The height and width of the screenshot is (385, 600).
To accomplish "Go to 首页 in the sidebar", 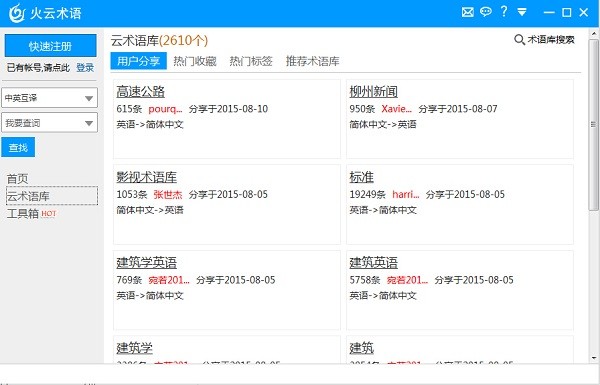I will coord(18,179).
